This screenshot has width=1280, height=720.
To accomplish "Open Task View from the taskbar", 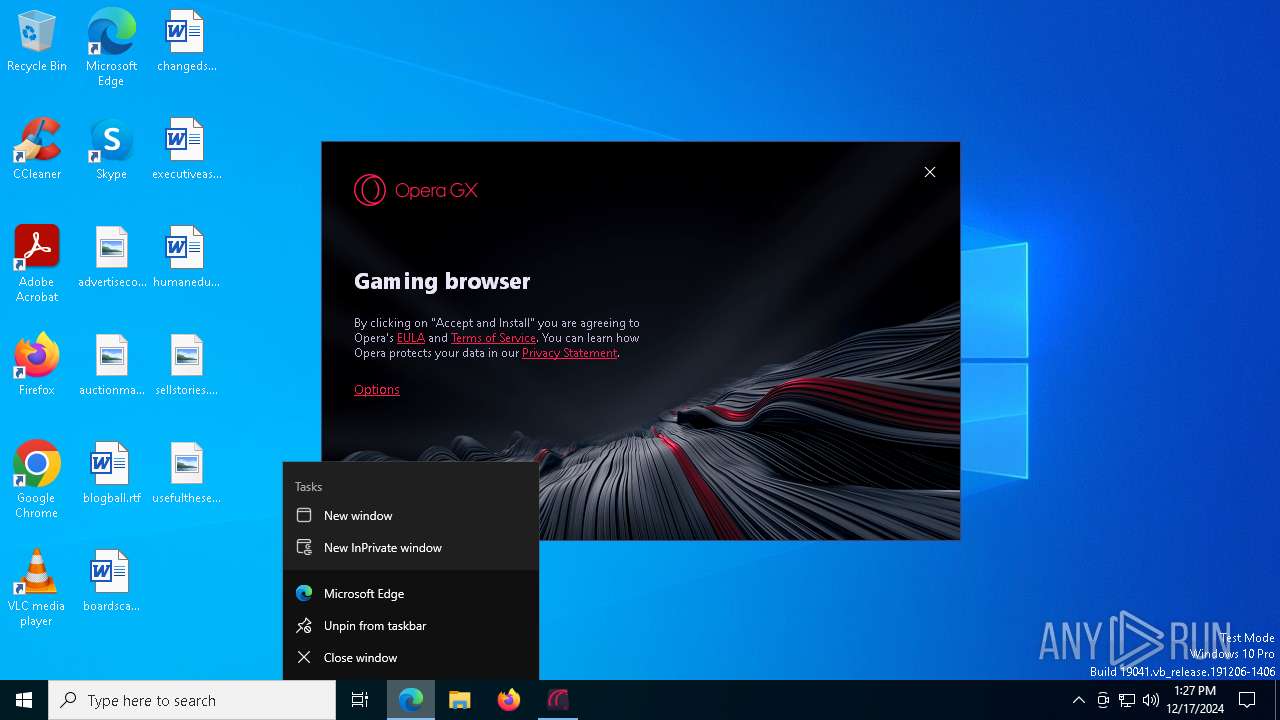I will click(360, 700).
